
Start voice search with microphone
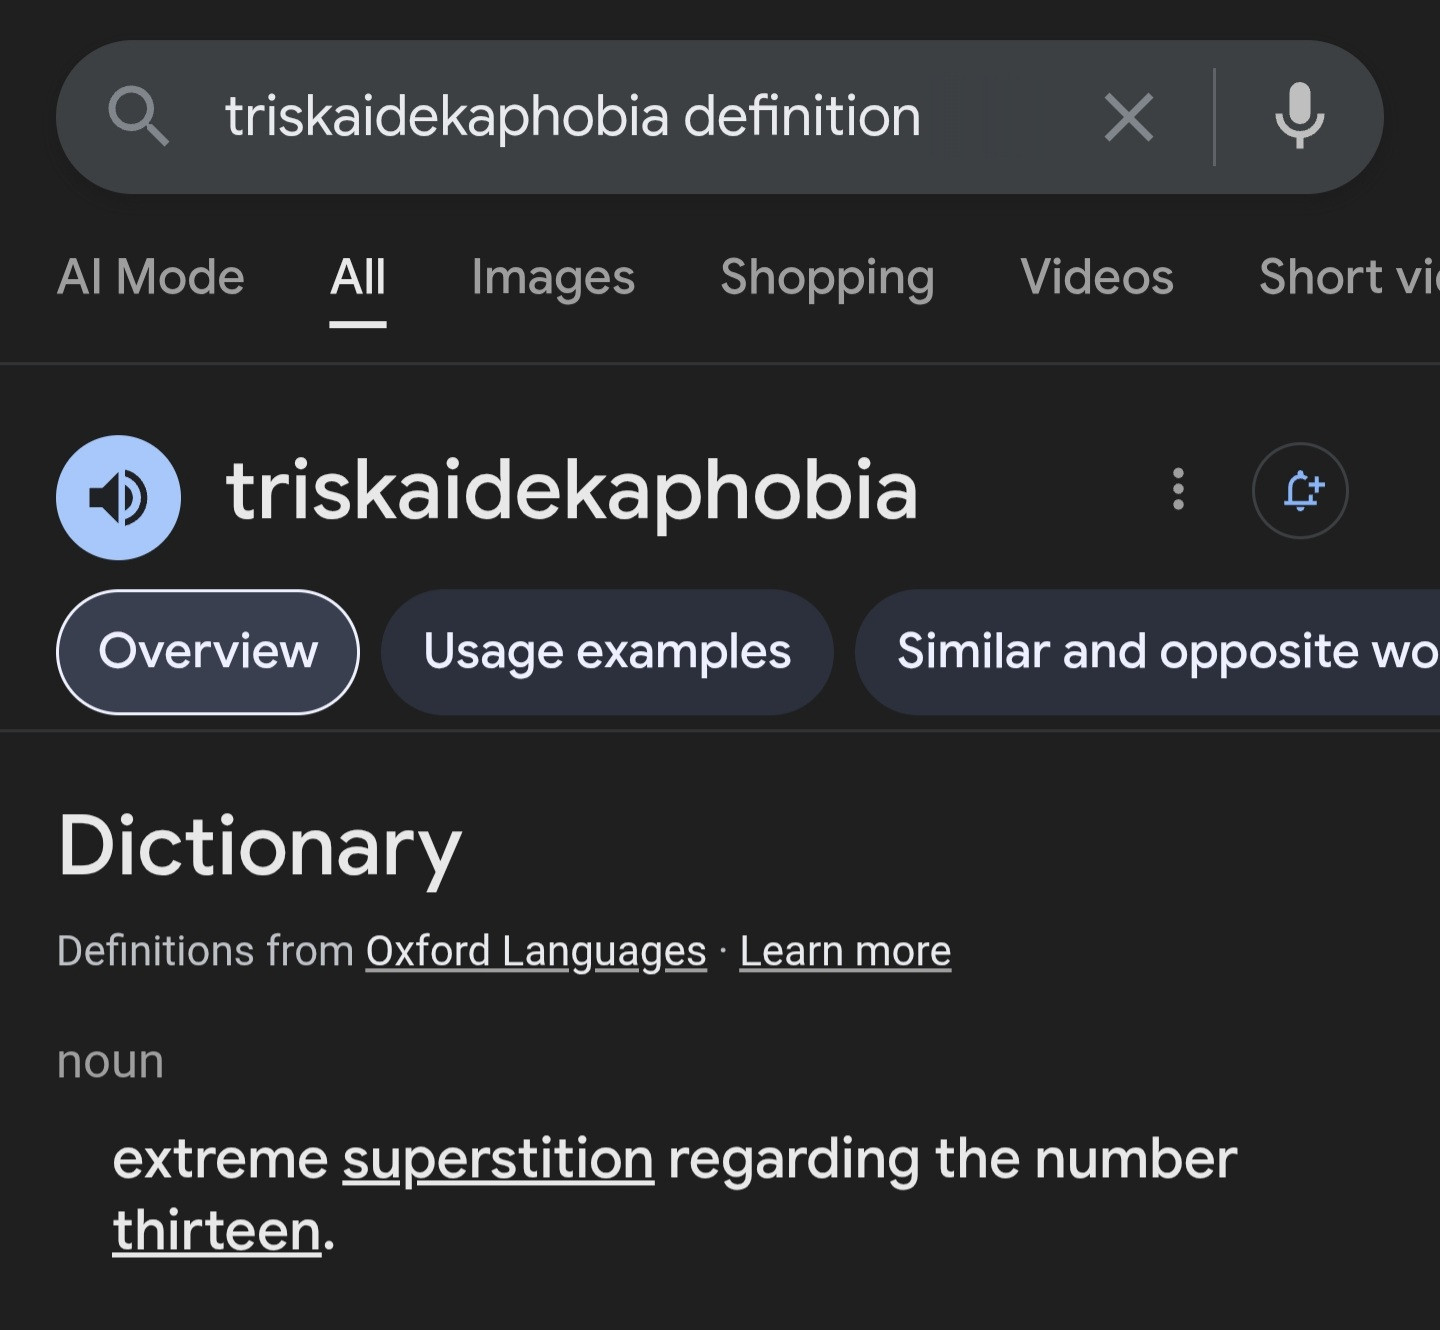(x=1299, y=117)
